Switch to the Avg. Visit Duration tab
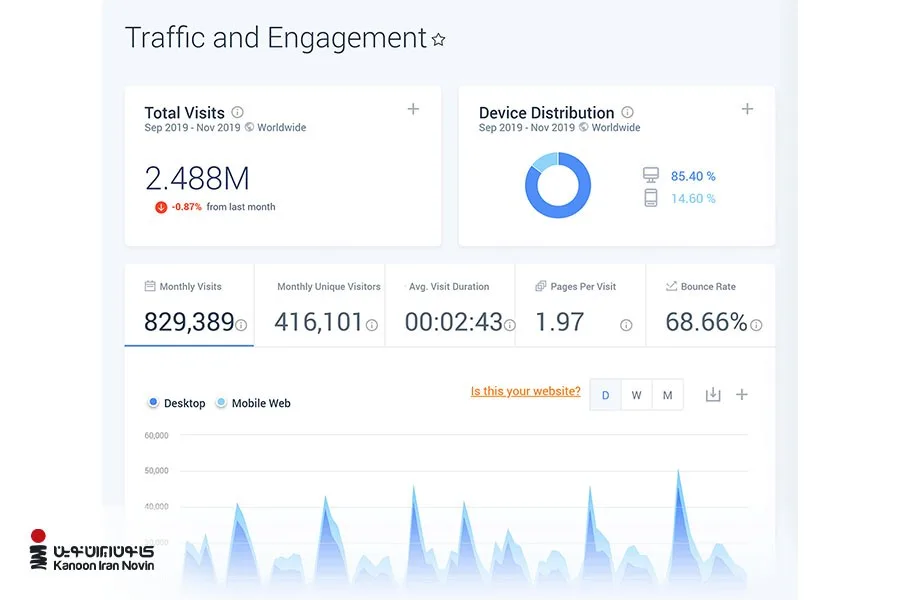The image size is (900, 600). coord(450,305)
